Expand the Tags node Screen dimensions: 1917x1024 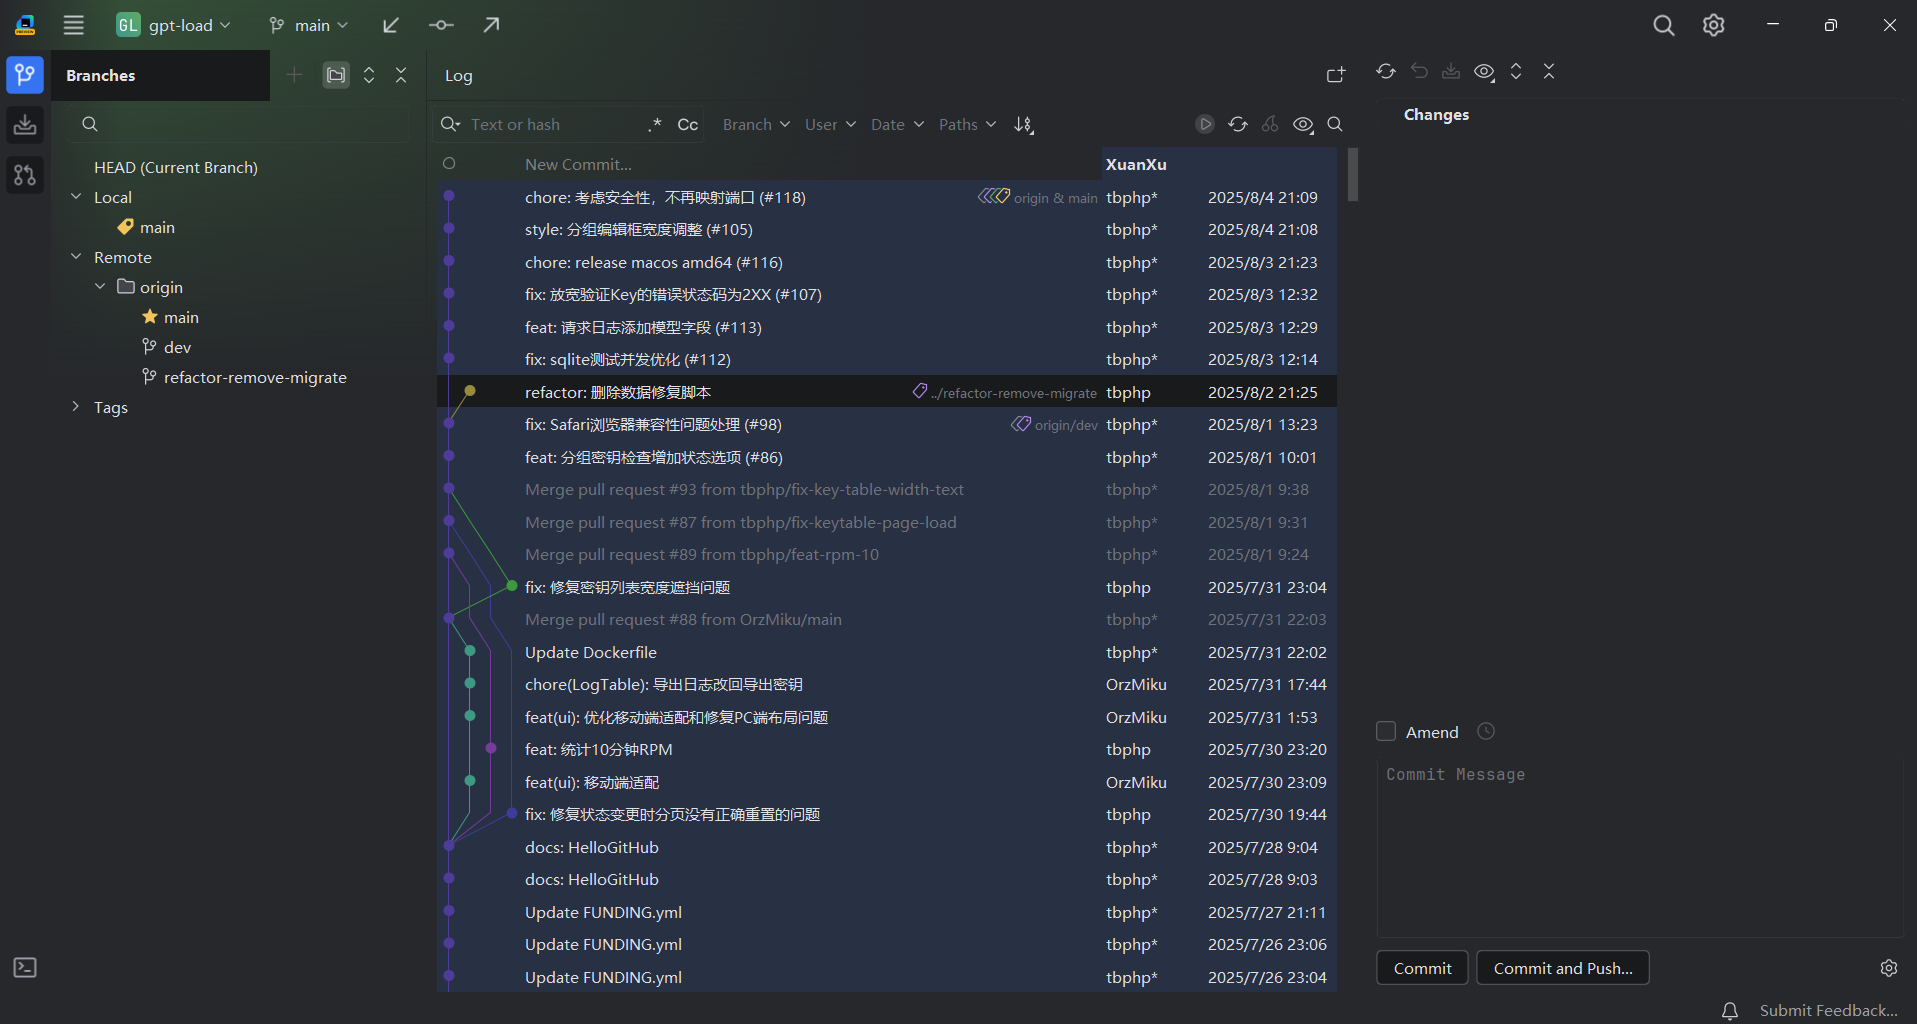pyautogui.click(x=76, y=407)
